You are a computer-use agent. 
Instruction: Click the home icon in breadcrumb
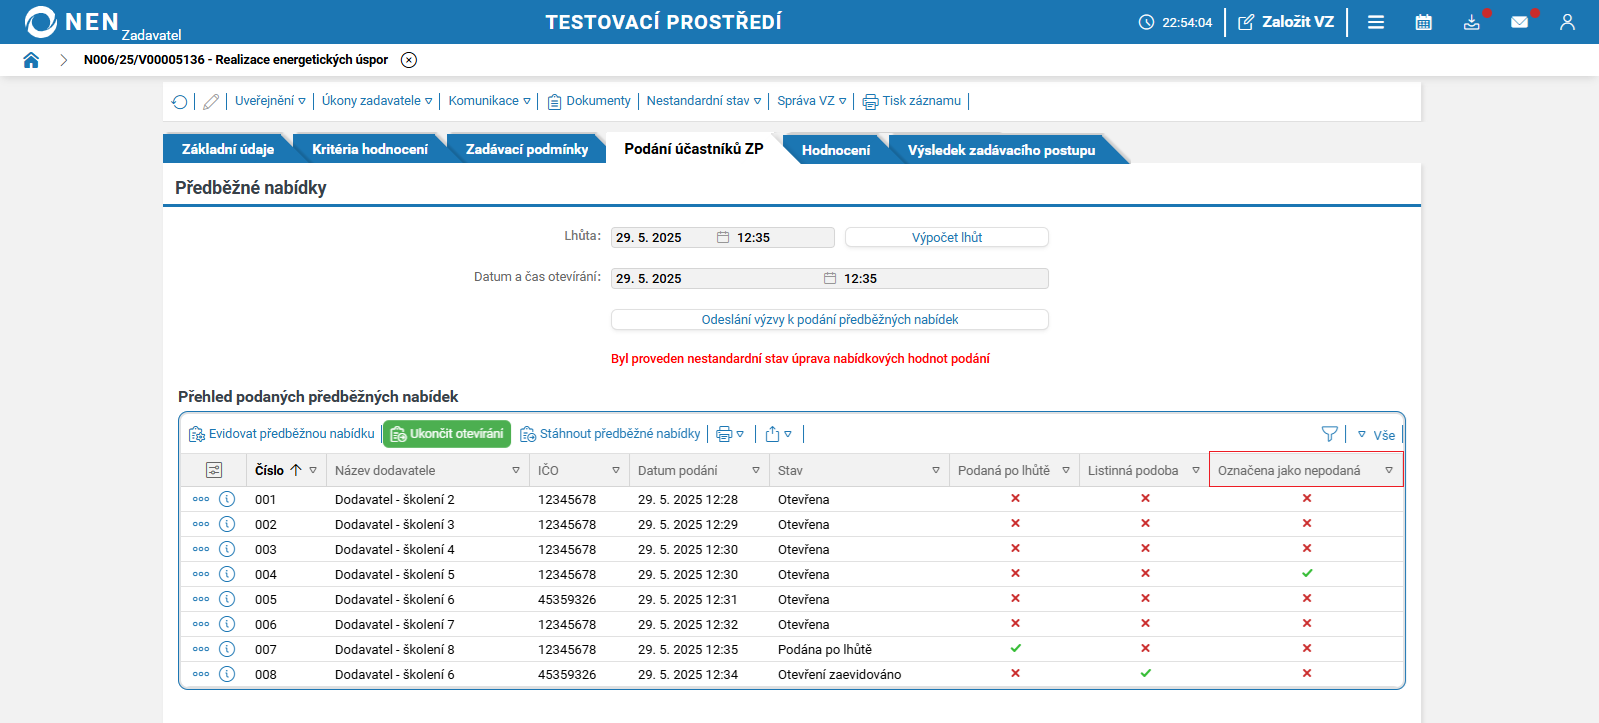click(31, 60)
